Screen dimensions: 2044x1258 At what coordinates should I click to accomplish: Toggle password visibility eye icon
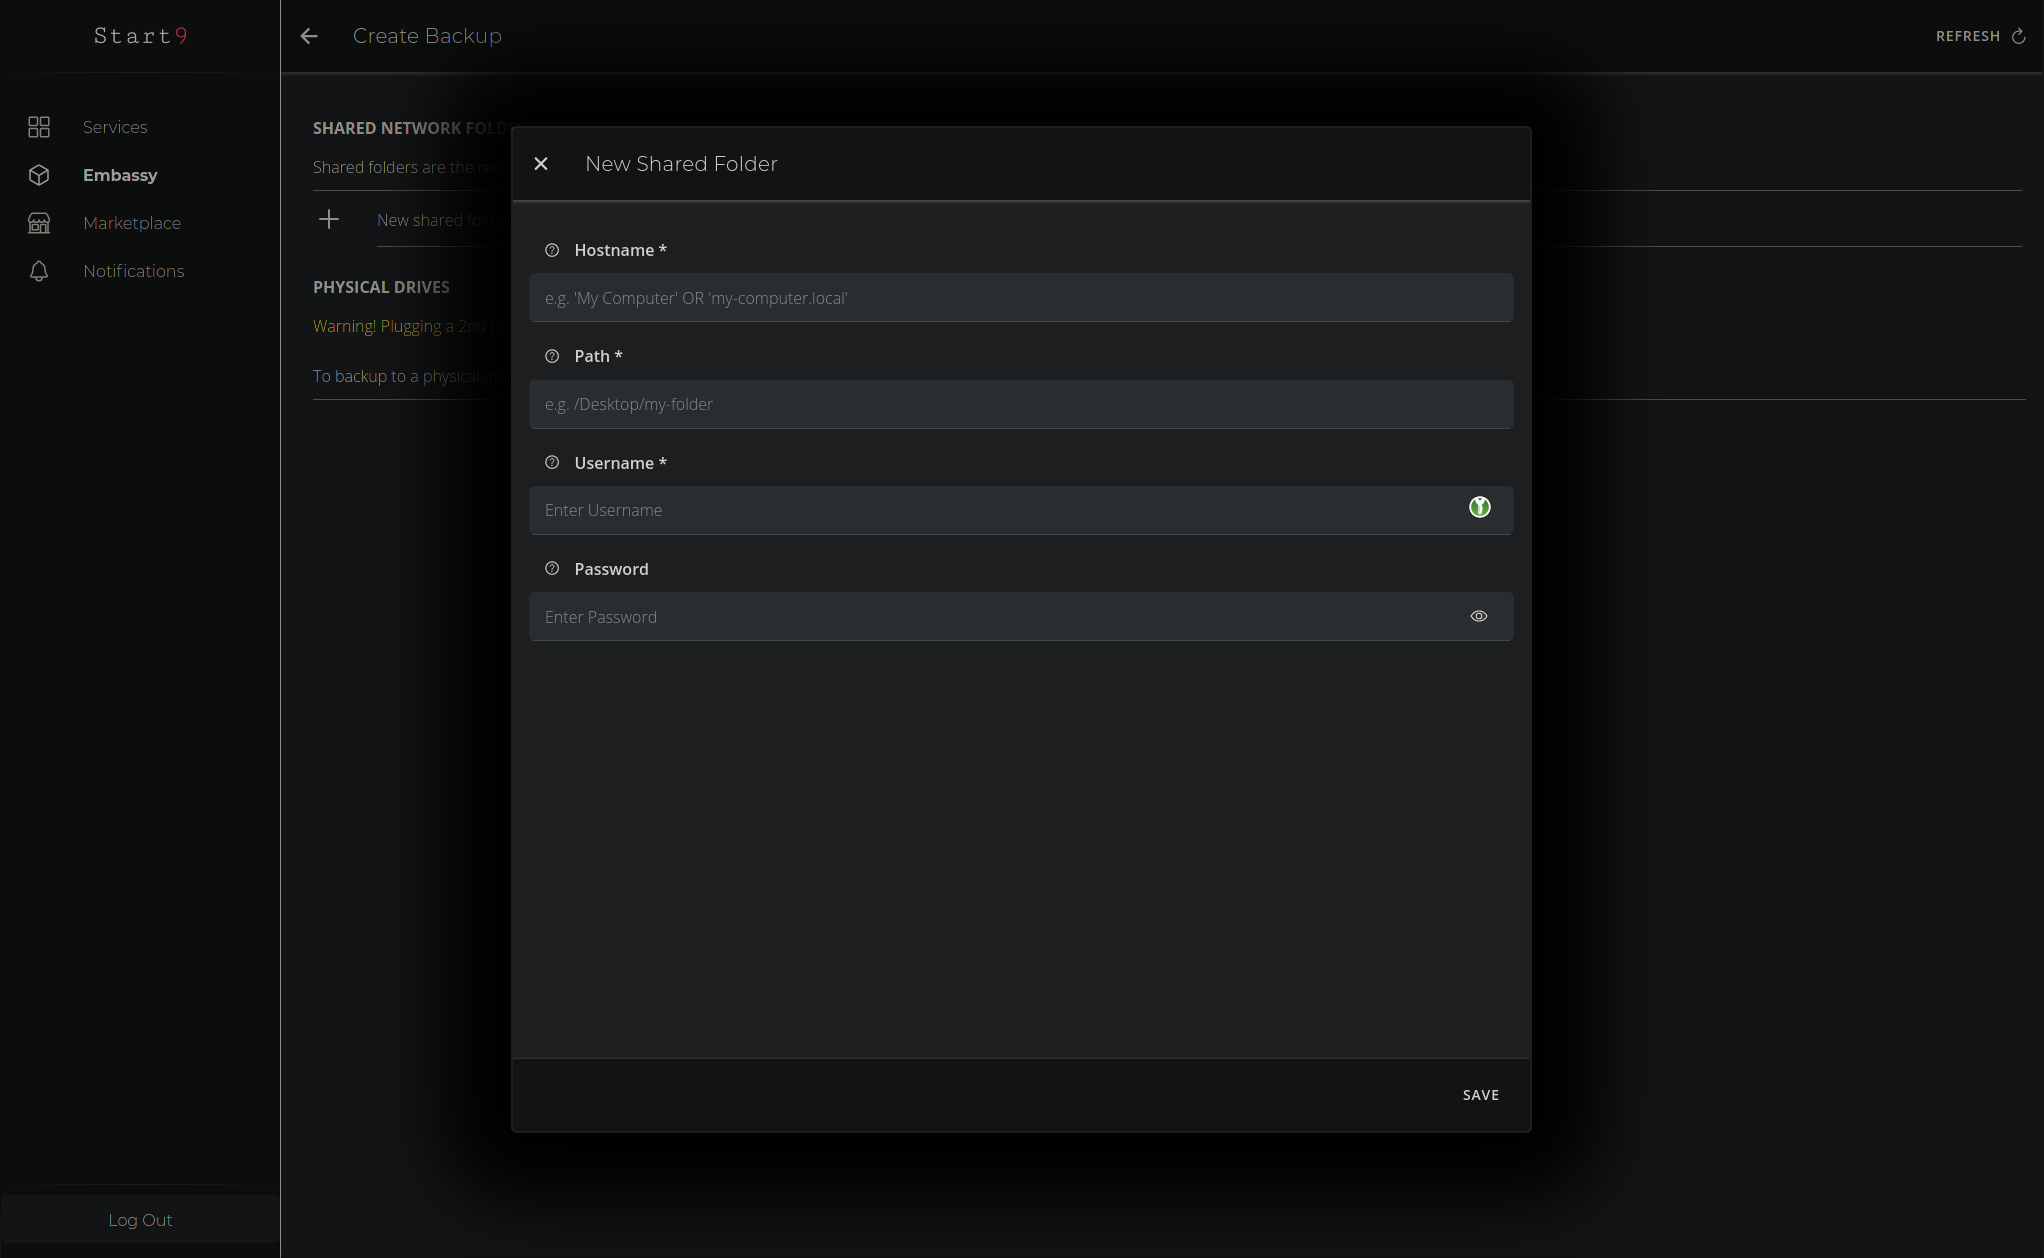(x=1479, y=617)
